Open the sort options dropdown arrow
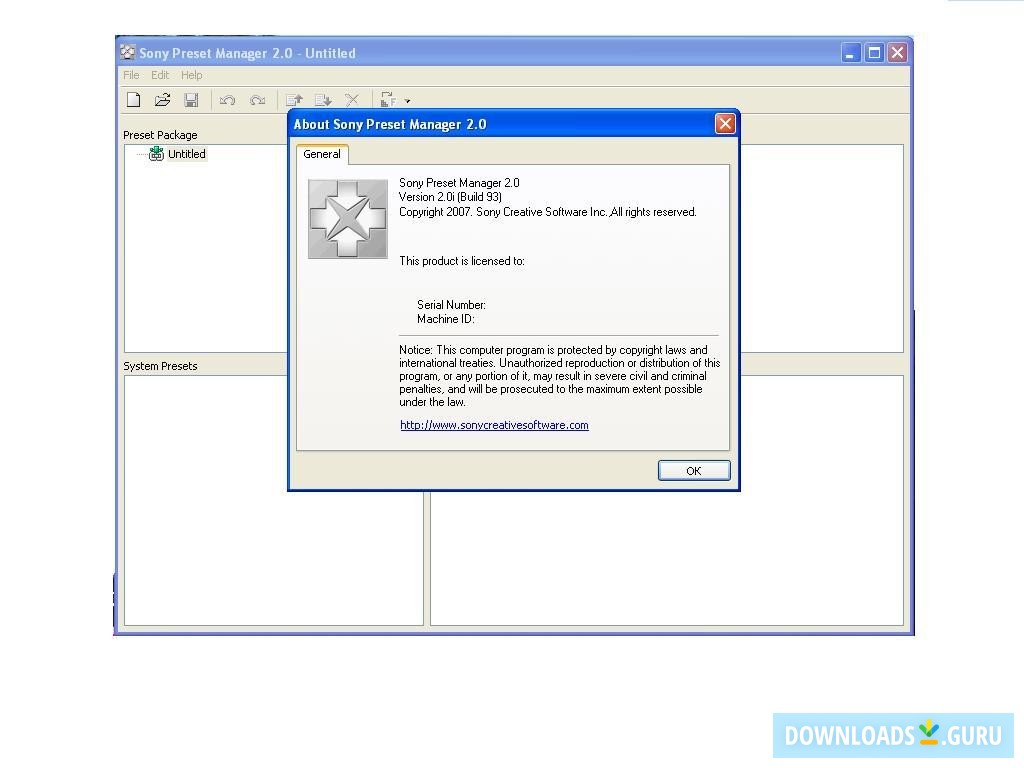1024x768 pixels. [405, 100]
